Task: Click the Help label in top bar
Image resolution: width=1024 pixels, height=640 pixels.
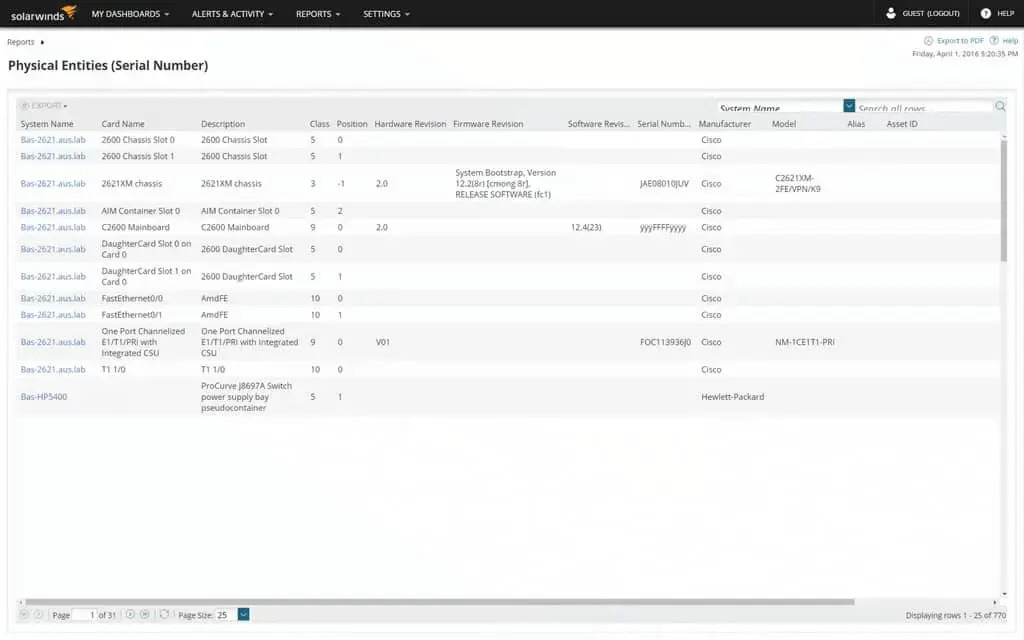Action: [x=1006, y=13]
